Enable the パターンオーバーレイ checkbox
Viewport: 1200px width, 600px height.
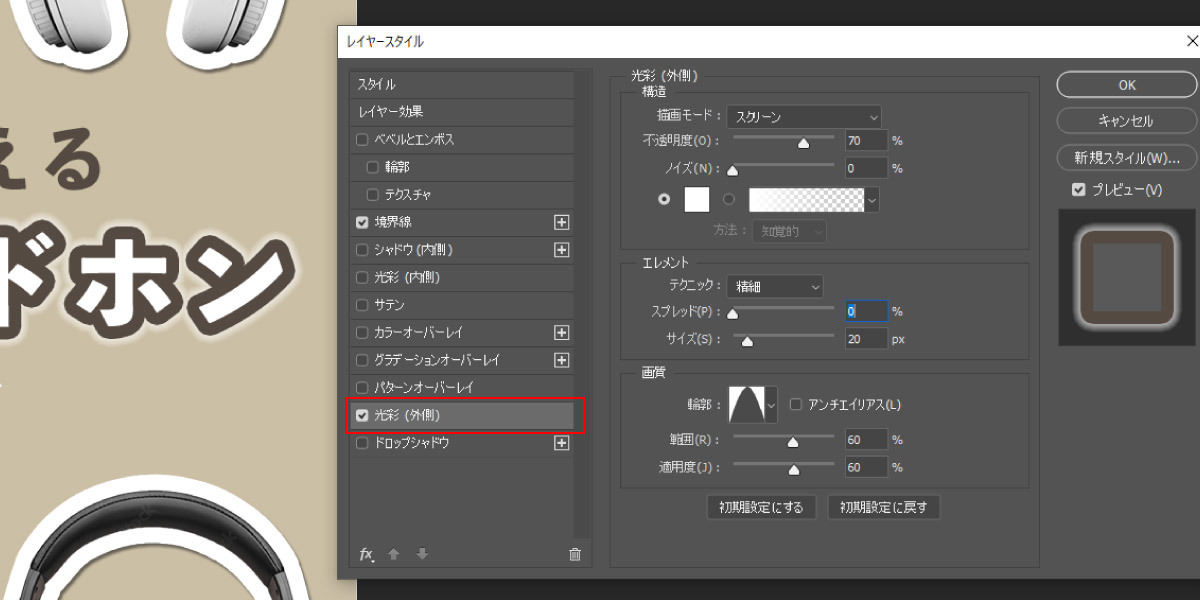point(362,387)
